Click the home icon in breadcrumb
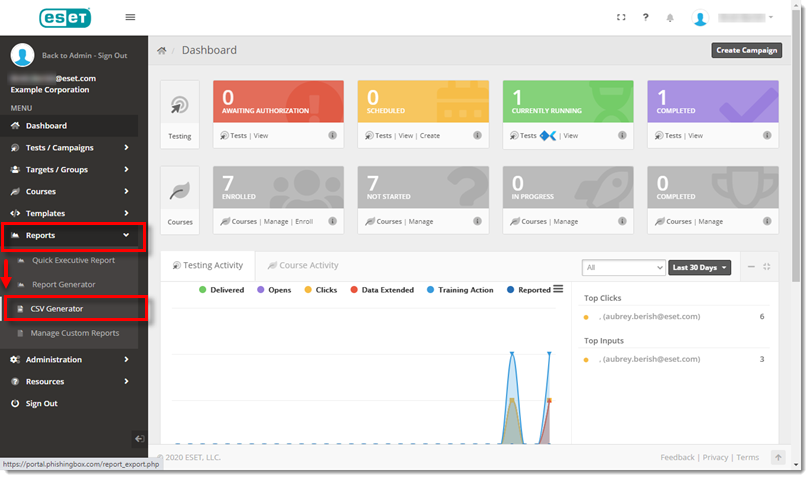 163,50
